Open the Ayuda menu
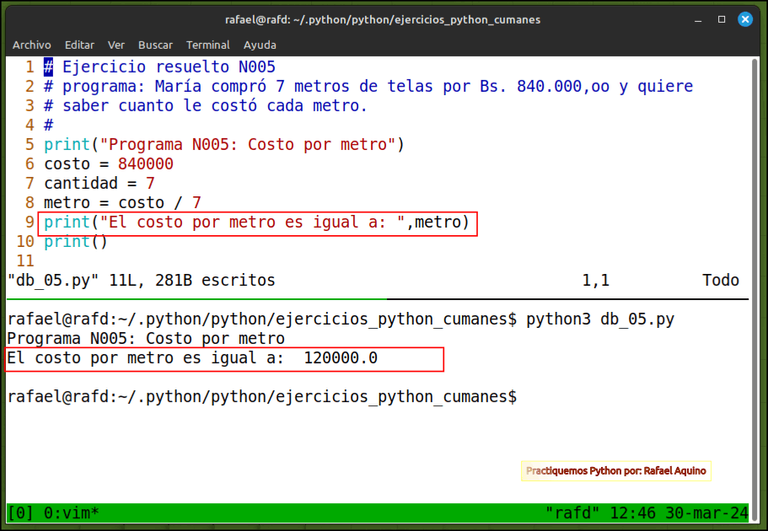 click(260, 45)
